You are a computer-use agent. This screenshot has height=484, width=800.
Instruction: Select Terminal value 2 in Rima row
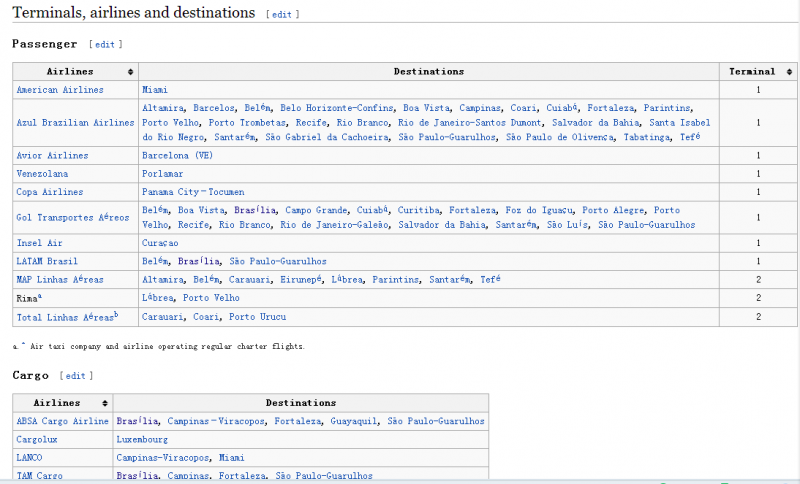coord(758,298)
